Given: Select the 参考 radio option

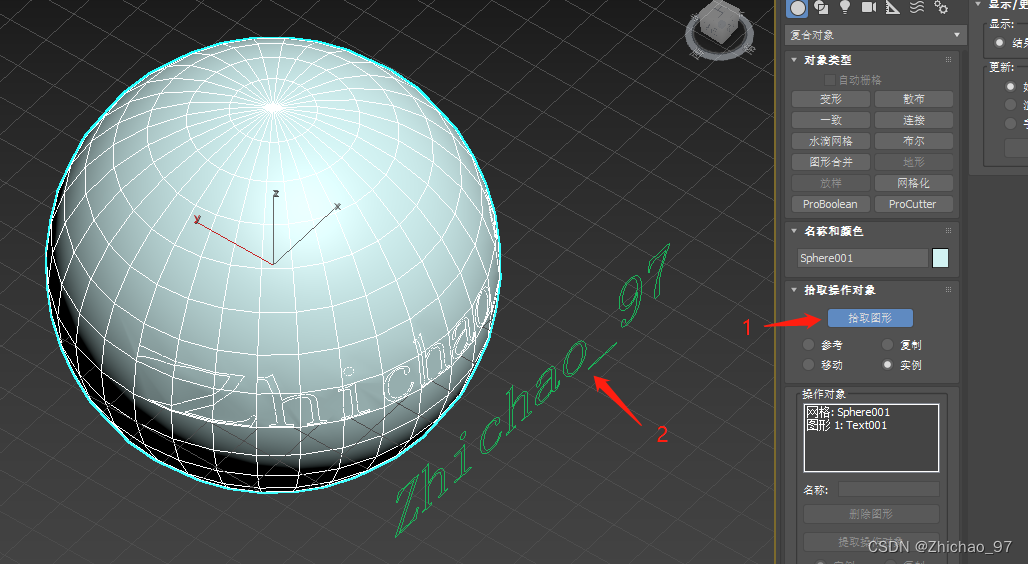Looking at the screenshot, I should 808,345.
